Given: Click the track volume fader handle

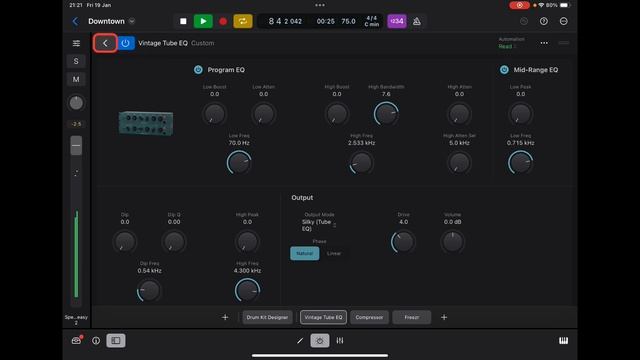Looking at the screenshot, I should point(76,146).
